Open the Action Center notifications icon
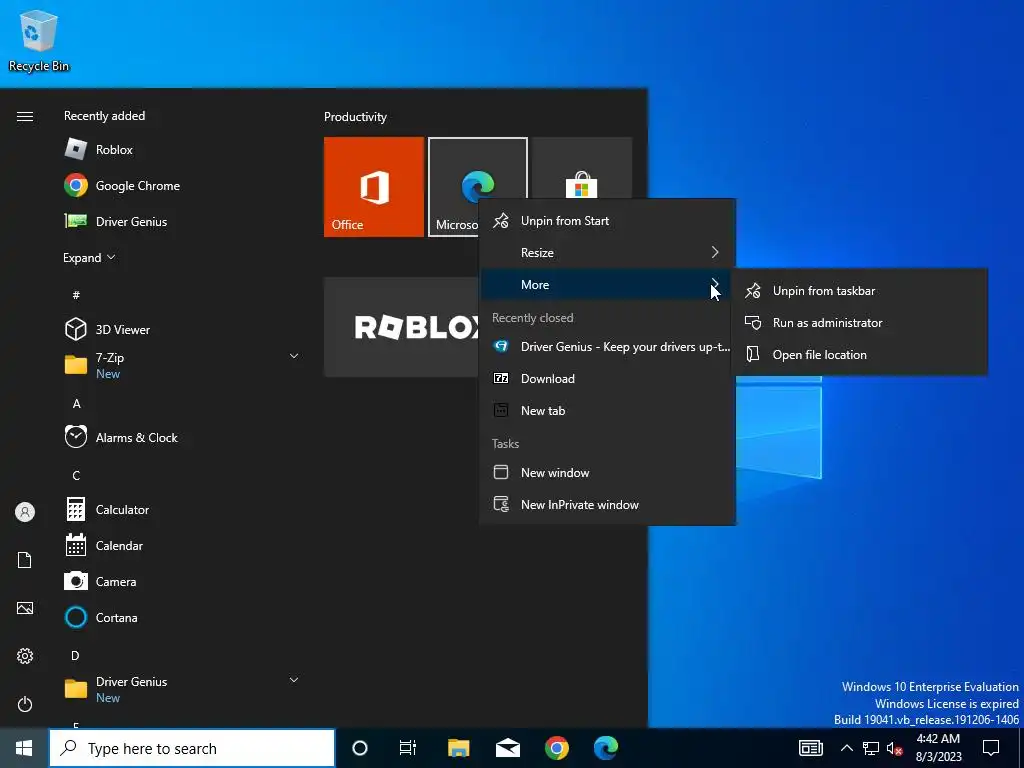 pyautogui.click(x=991, y=748)
